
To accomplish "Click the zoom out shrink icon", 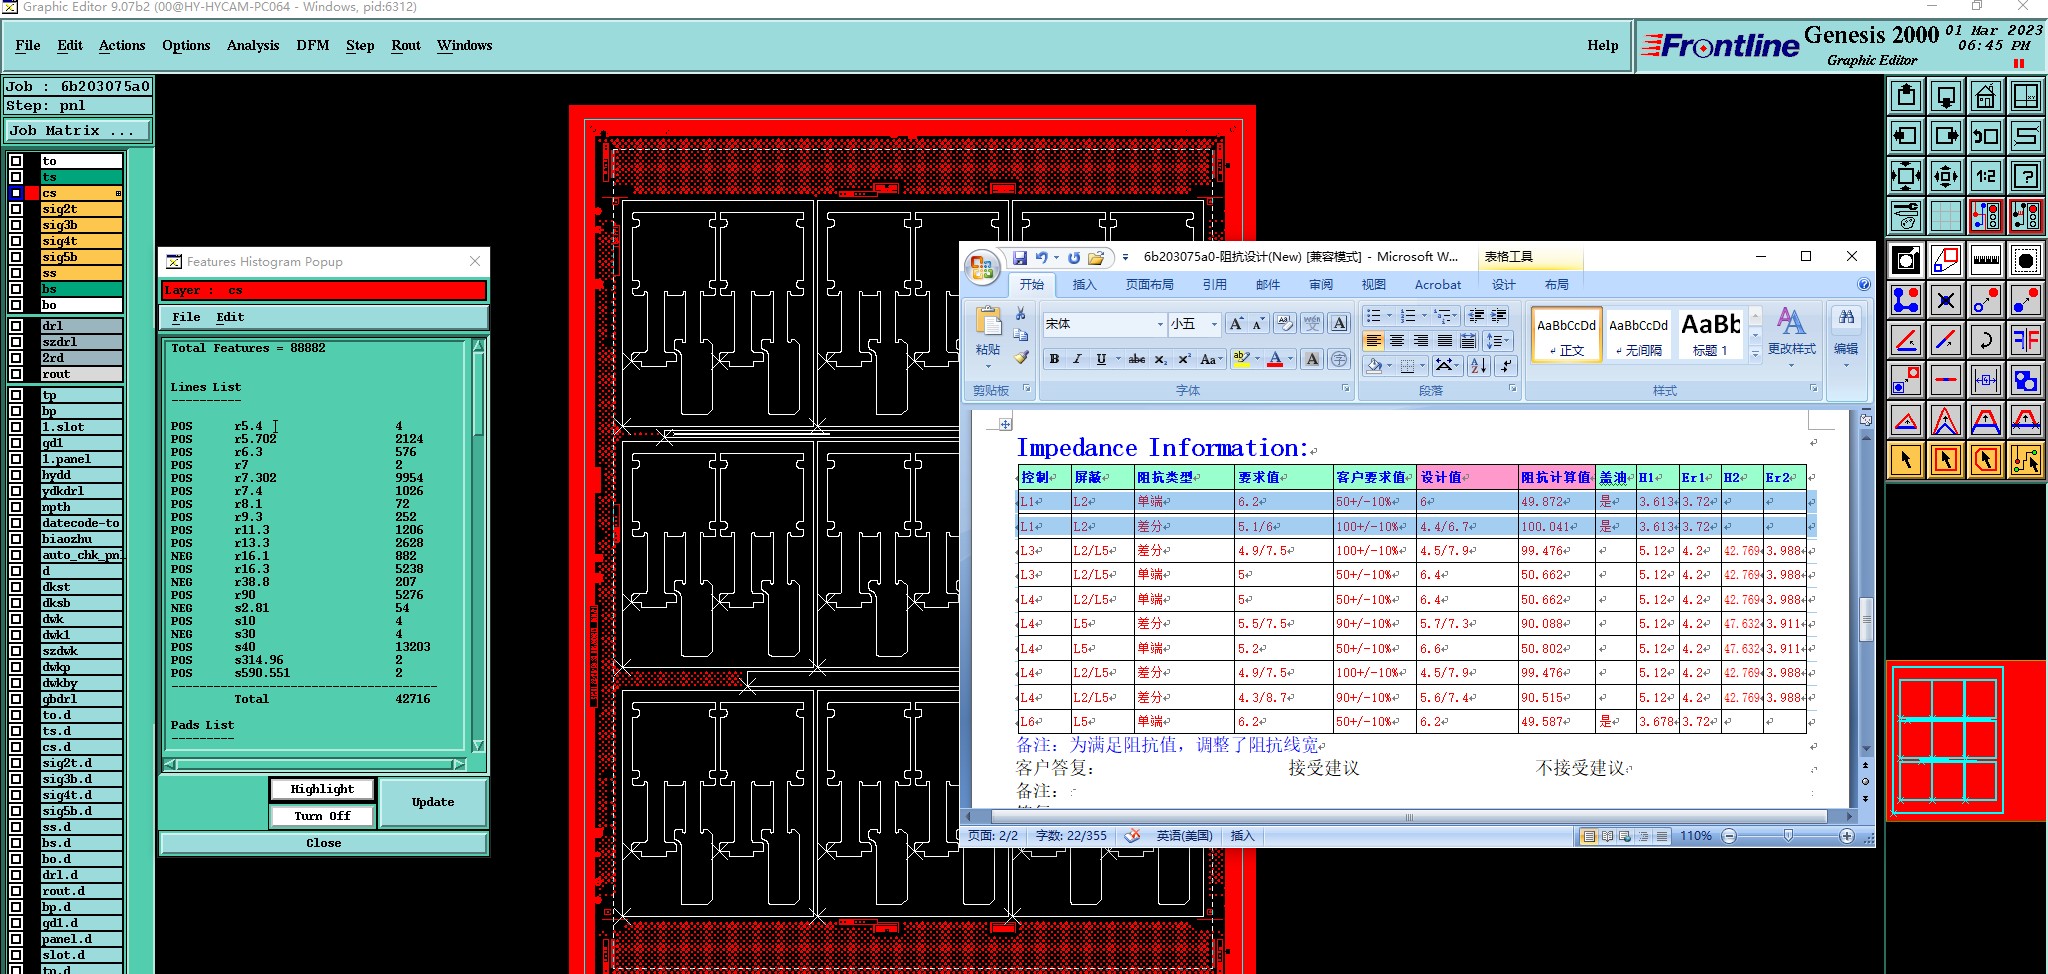I will coord(1946,176).
